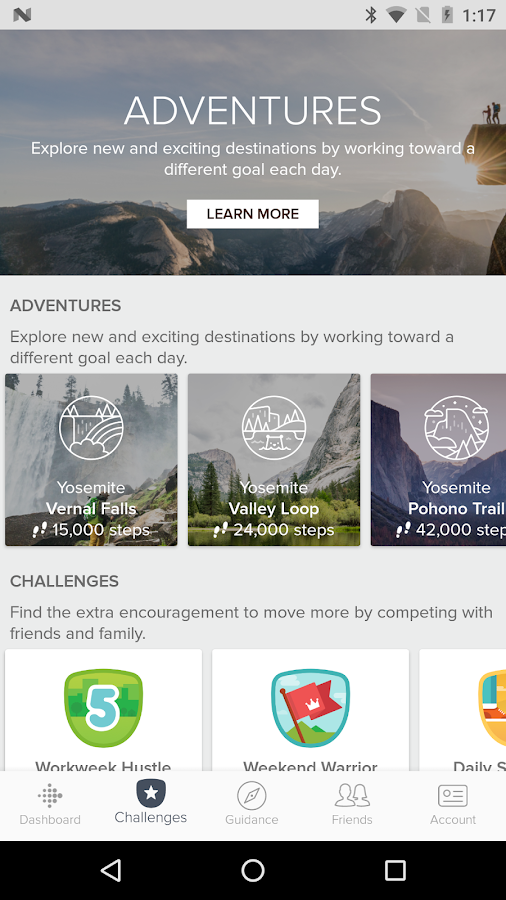Tap the Workweek Hustle badge icon
The image size is (506, 900).
(x=103, y=708)
